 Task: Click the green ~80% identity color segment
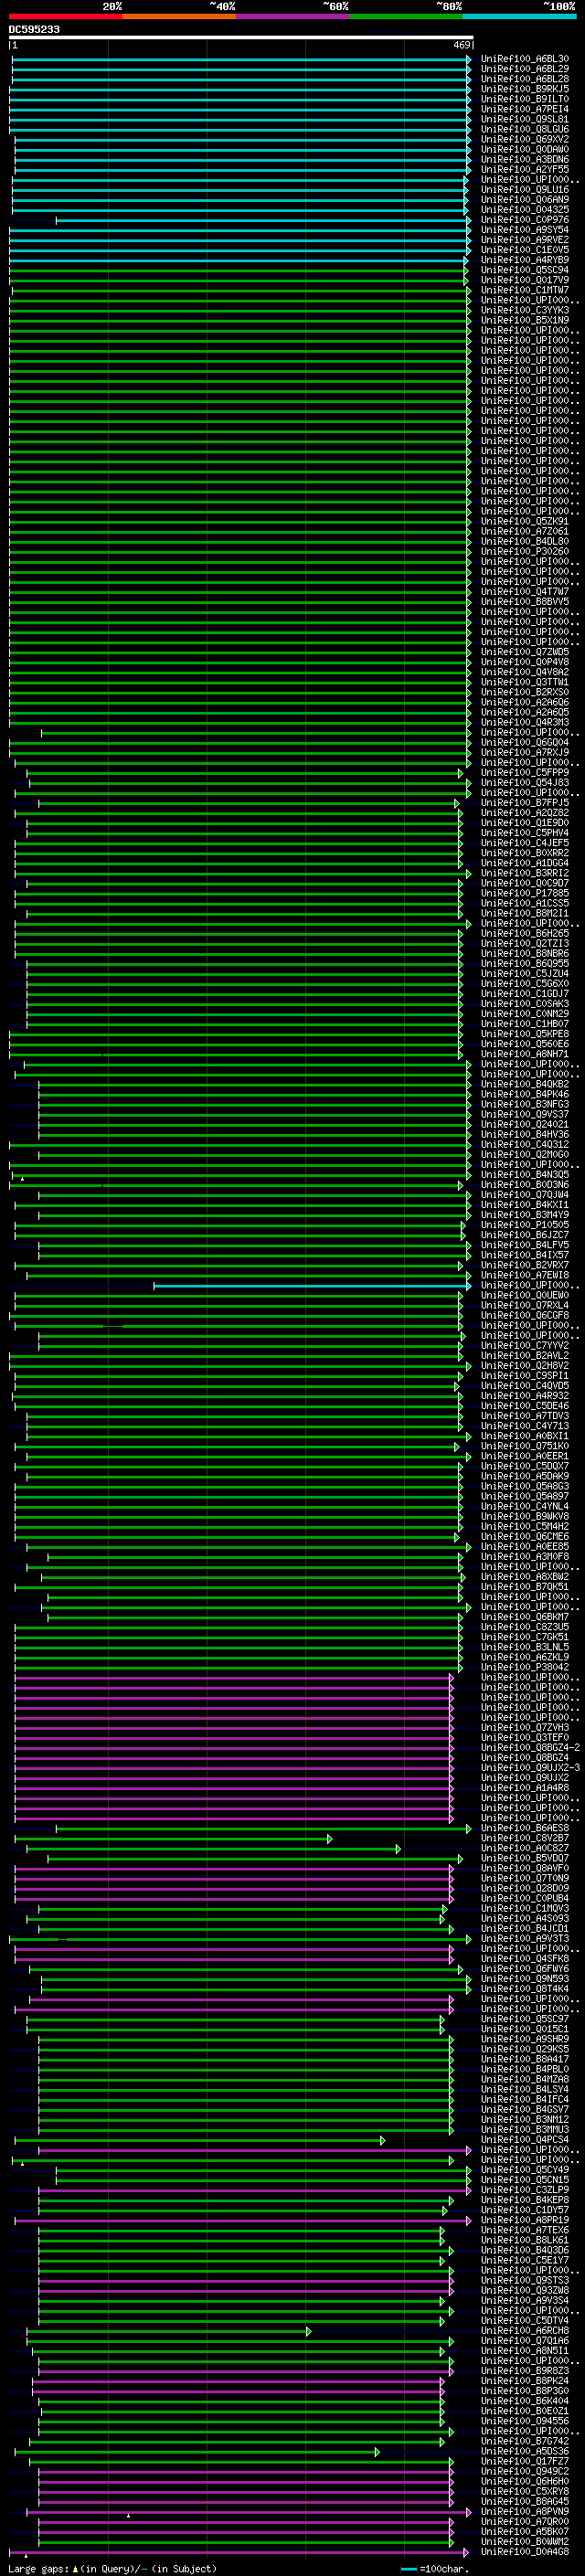[x=406, y=16]
